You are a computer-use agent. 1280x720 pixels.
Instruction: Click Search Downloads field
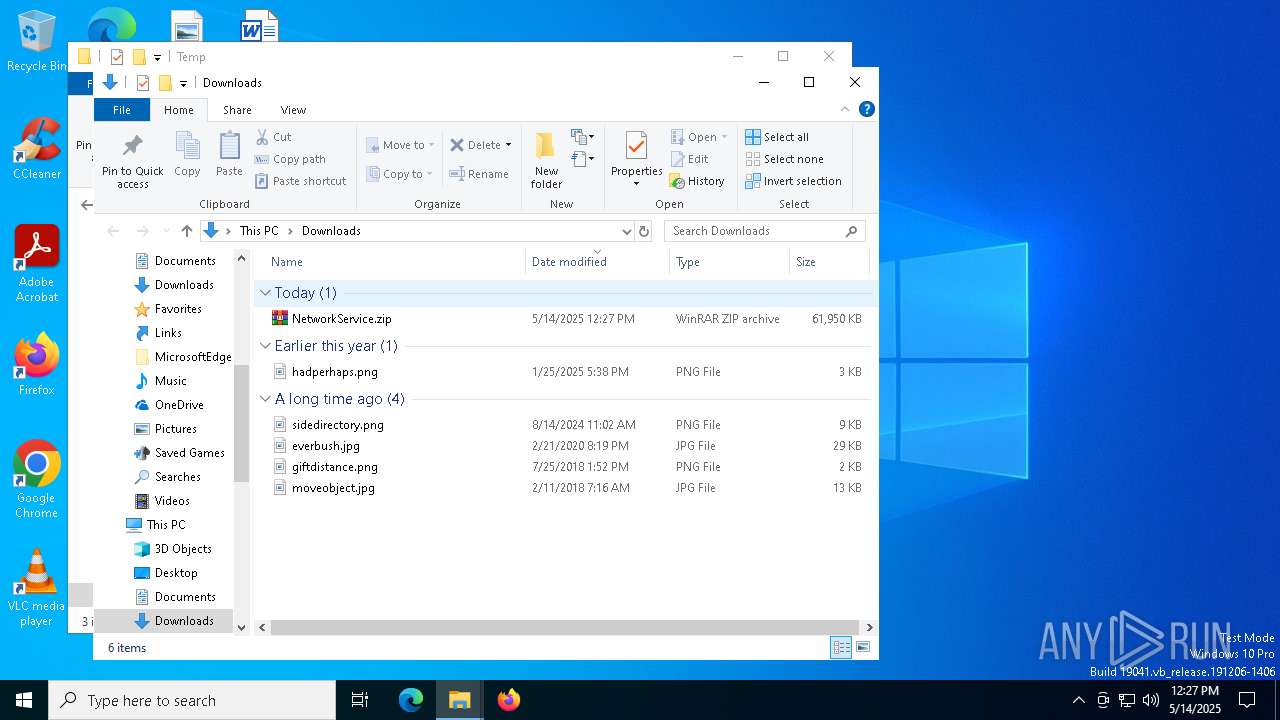pos(765,231)
